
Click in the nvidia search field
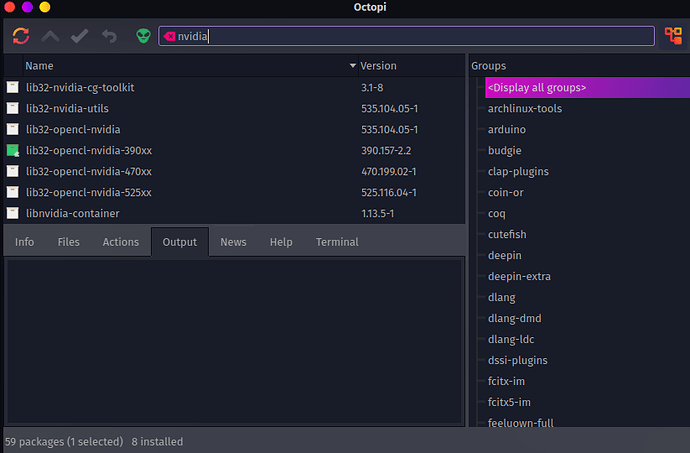pos(406,36)
